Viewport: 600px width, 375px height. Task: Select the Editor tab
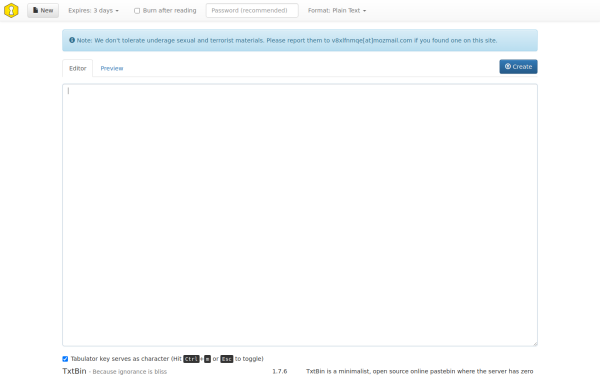(78, 68)
